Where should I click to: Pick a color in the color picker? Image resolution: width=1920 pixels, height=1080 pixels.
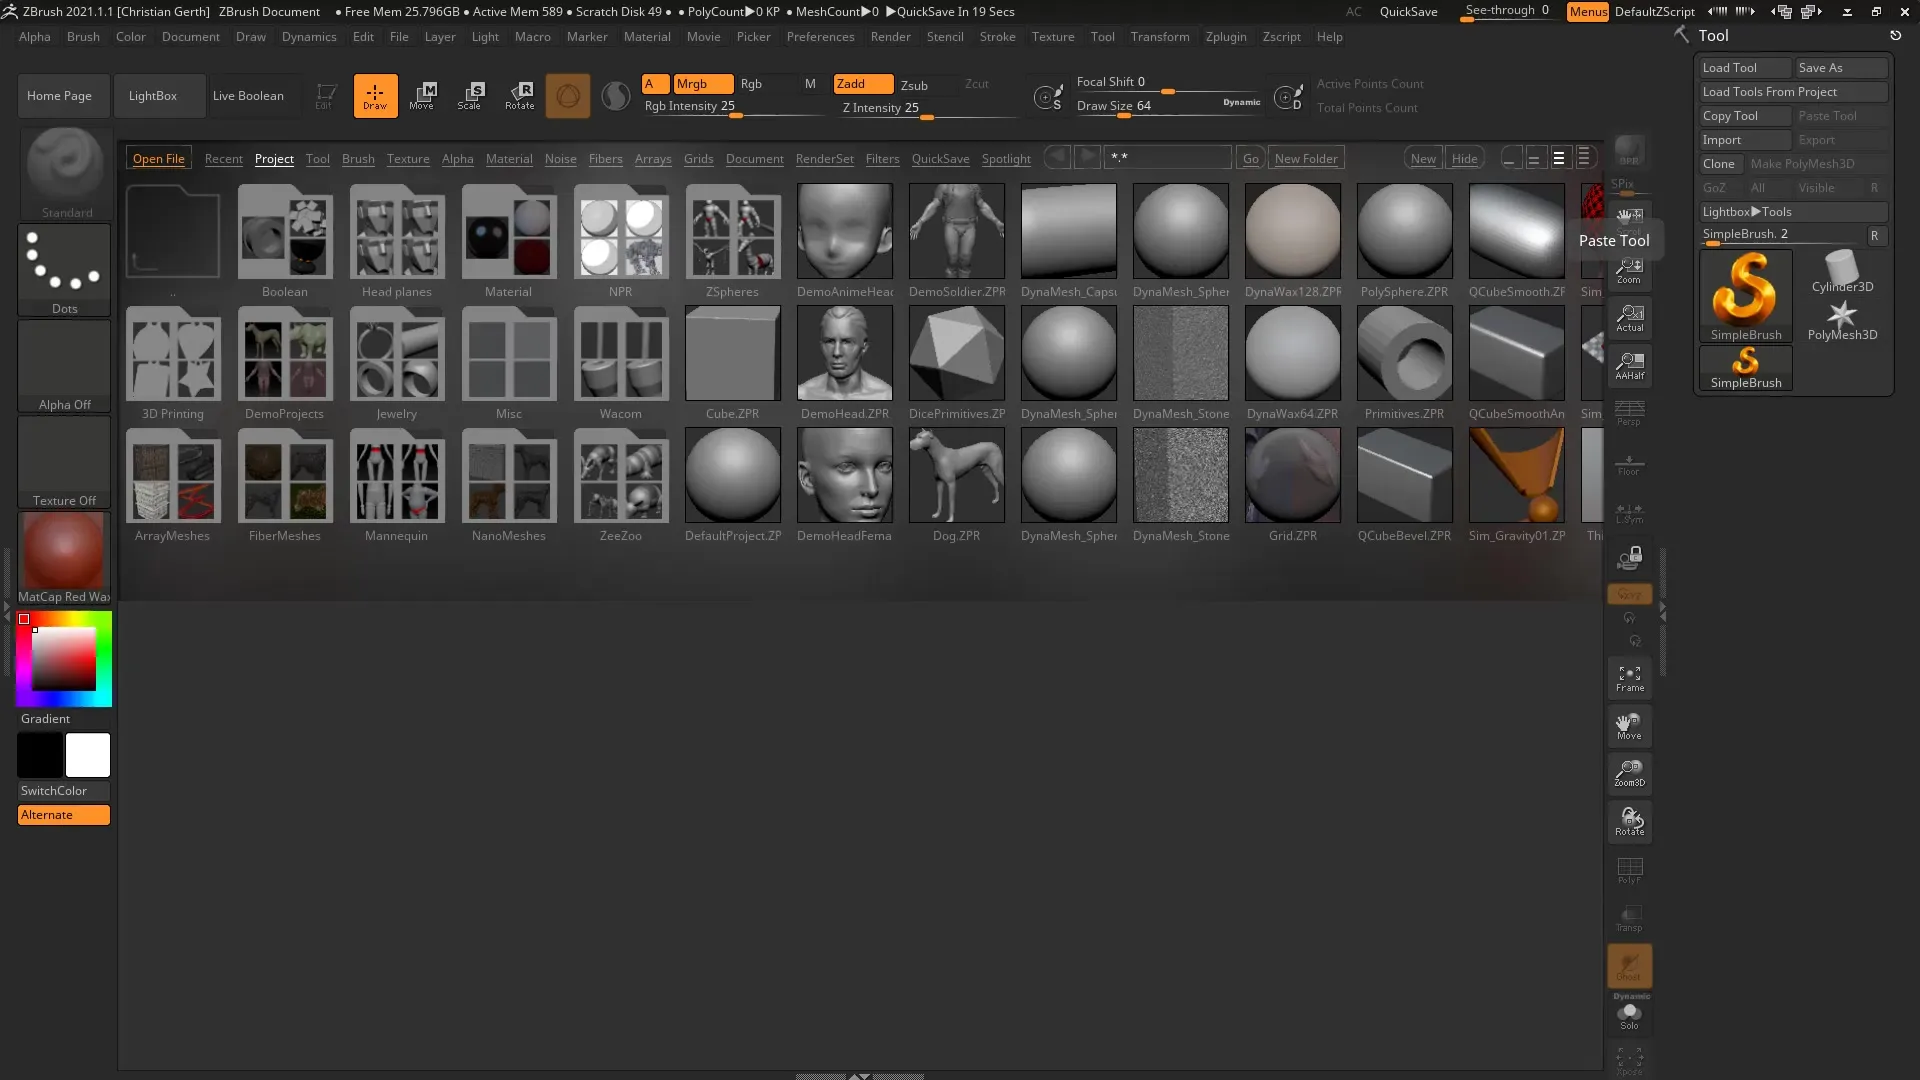(x=64, y=658)
